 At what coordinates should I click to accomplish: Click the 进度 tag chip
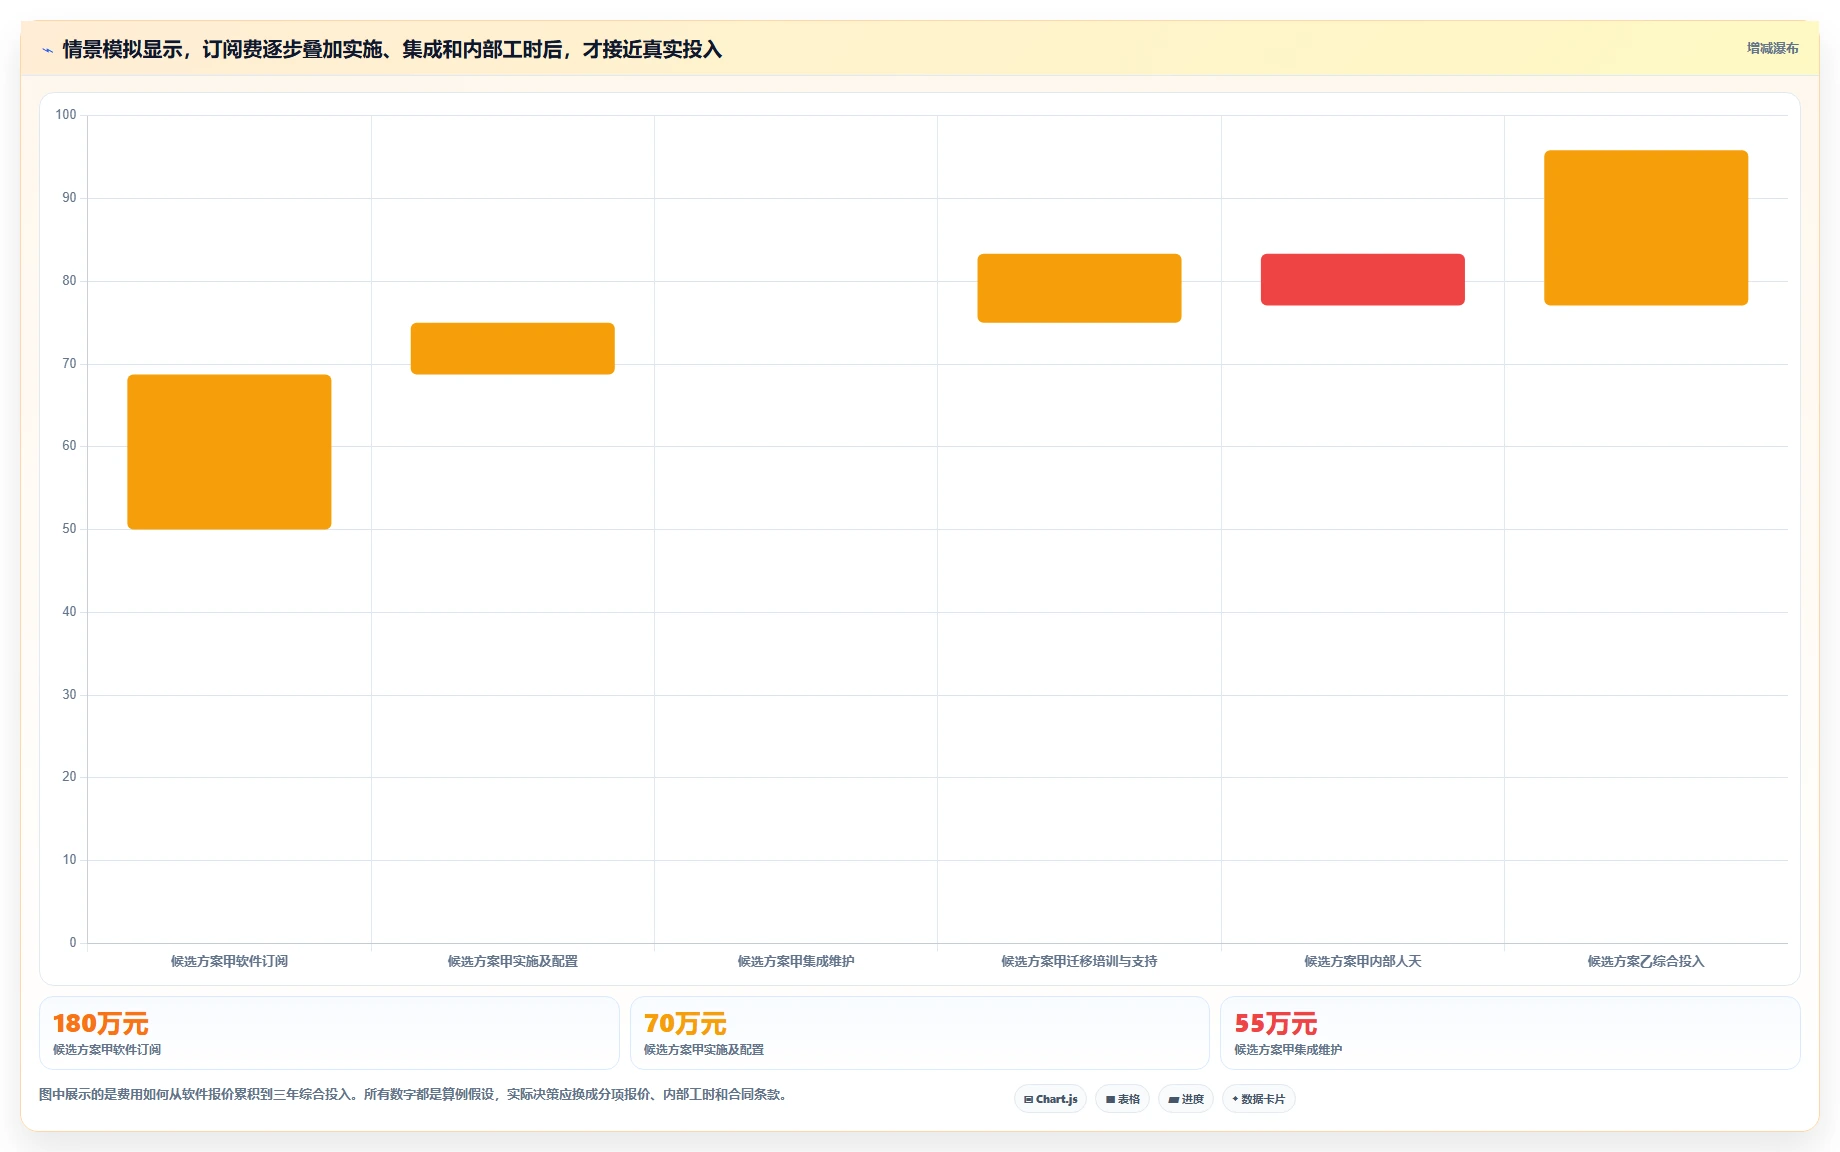click(x=1186, y=1099)
